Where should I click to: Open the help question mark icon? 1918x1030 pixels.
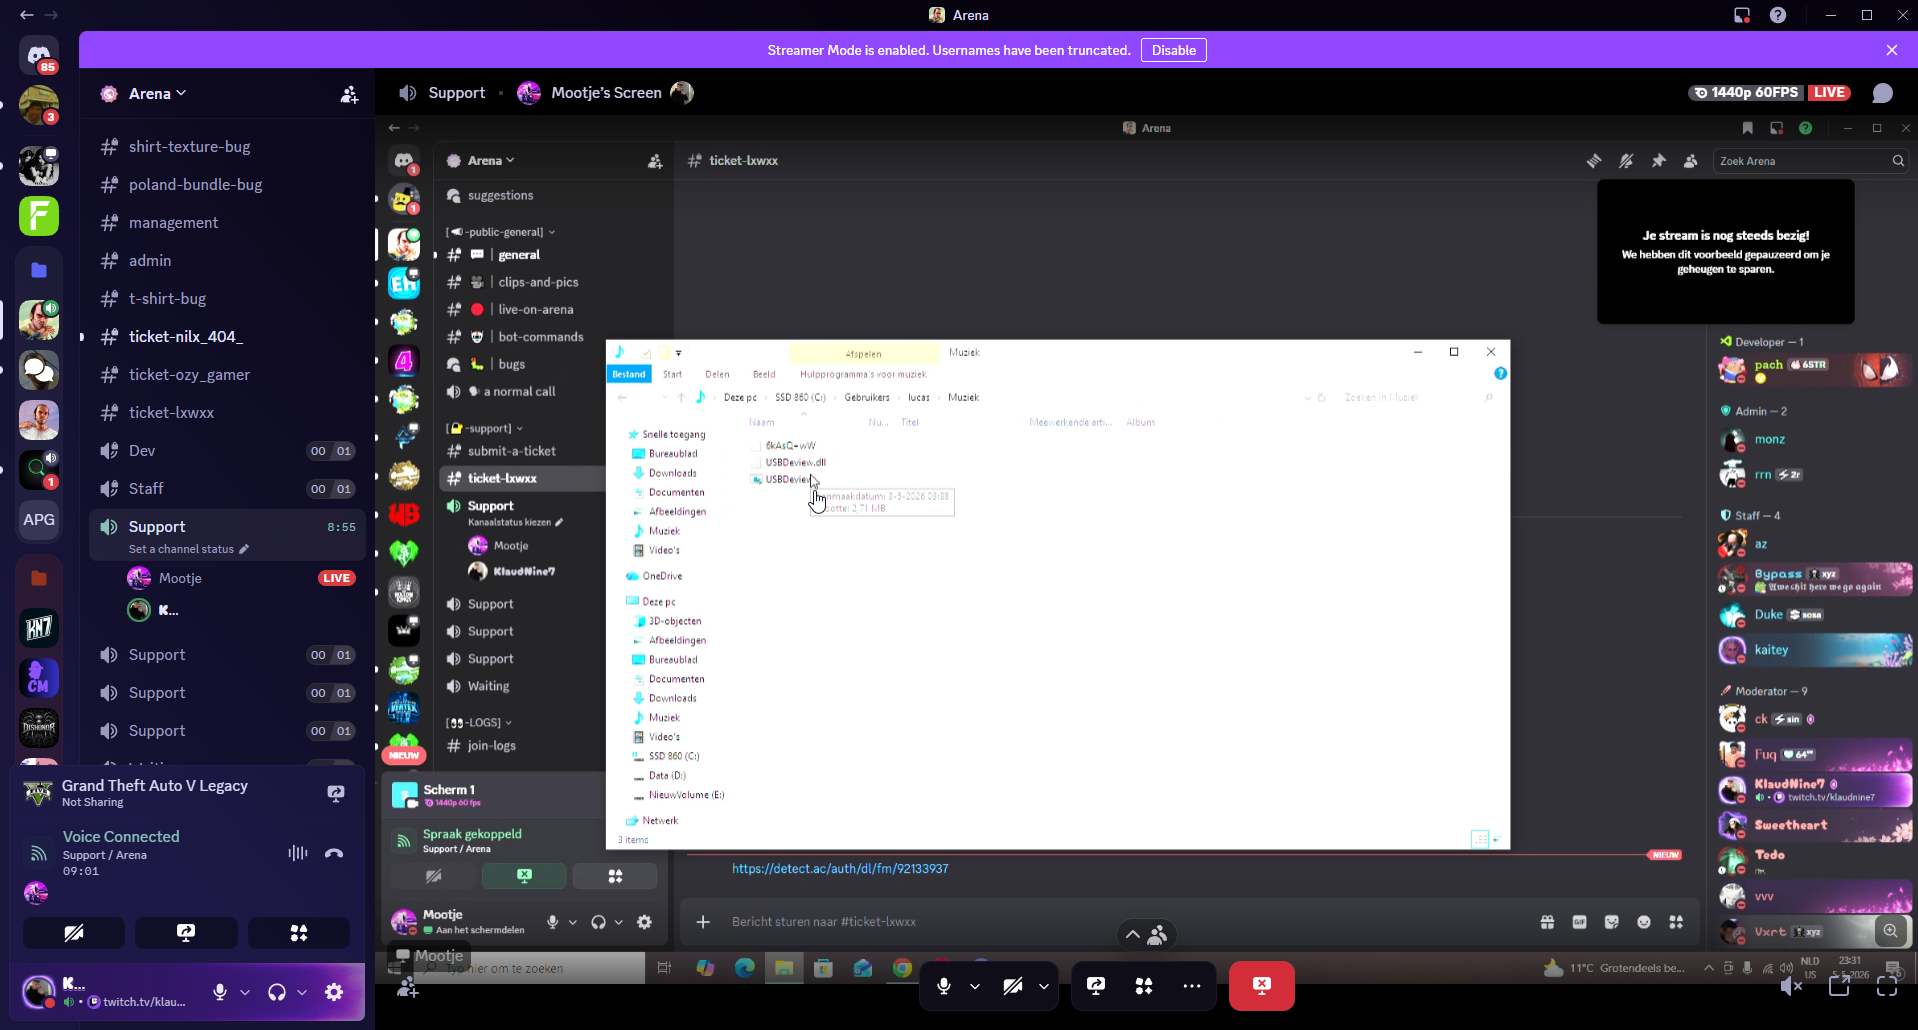click(x=1778, y=15)
